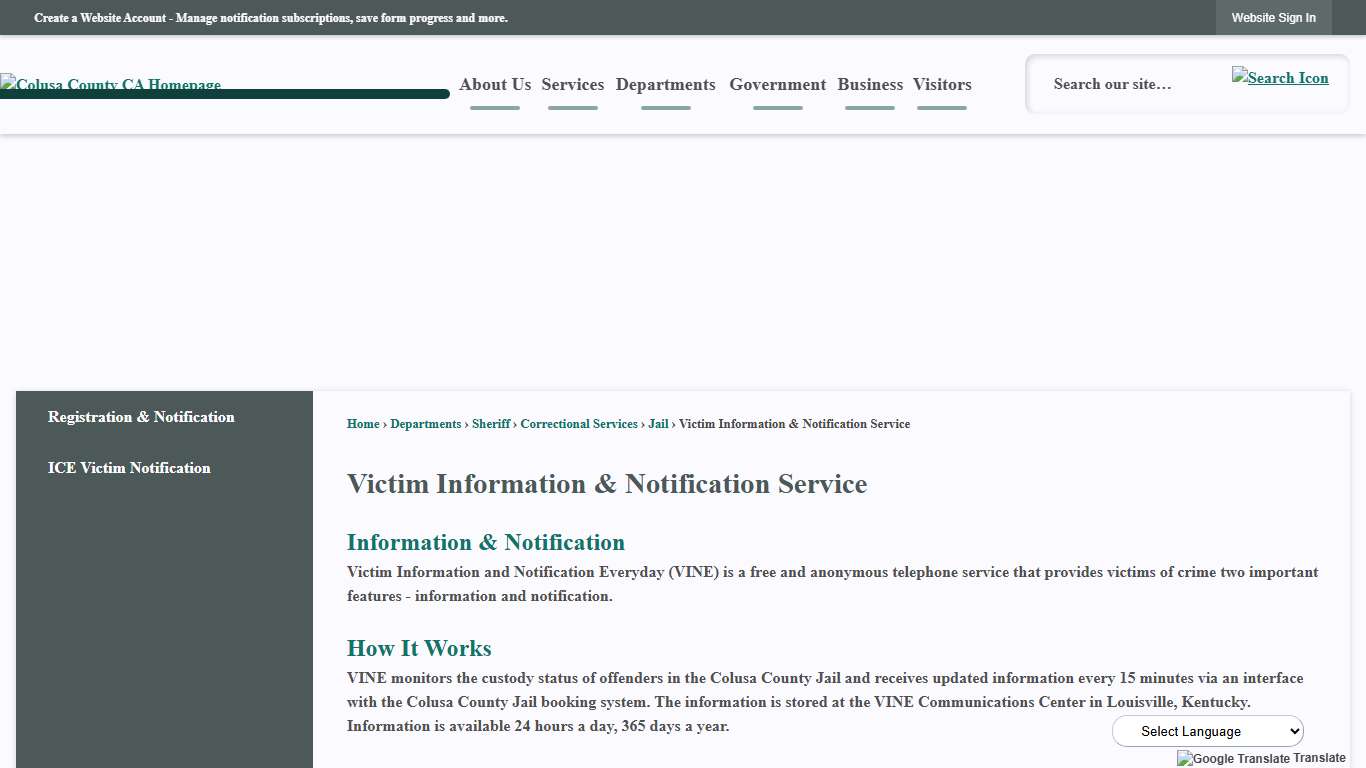This screenshot has height=768, width=1366.
Task: Follow the Home breadcrumb link
Action: click(x=363, y=423)
